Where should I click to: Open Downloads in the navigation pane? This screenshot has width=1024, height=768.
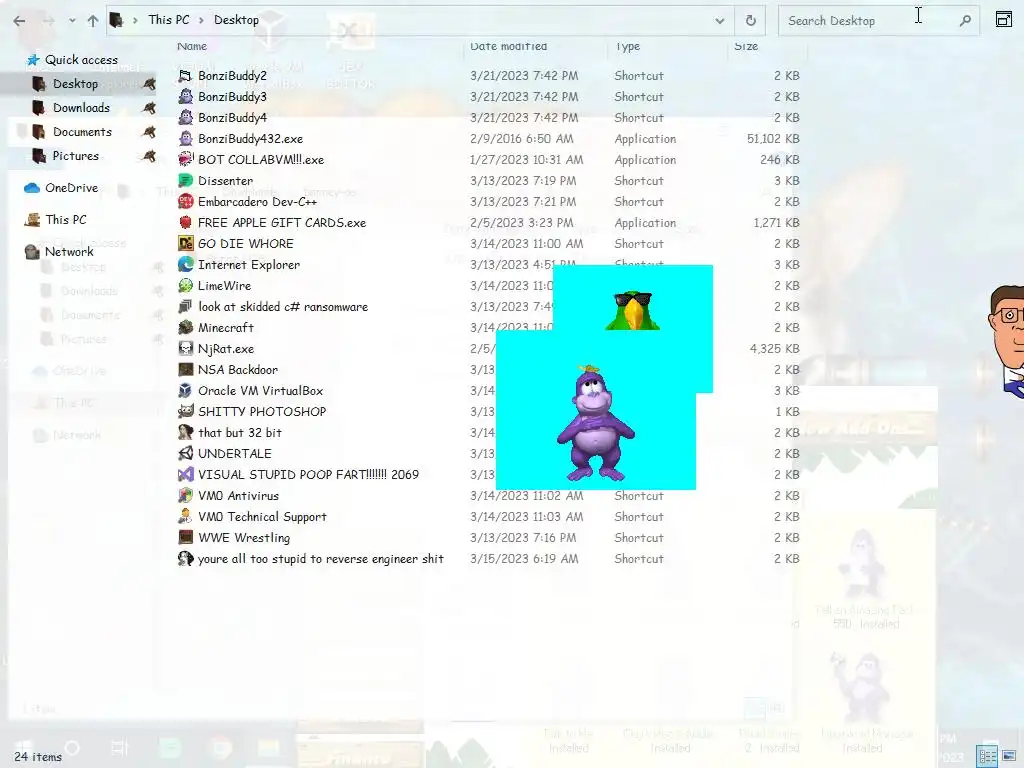pyautogui.click(x=81, y=108)
